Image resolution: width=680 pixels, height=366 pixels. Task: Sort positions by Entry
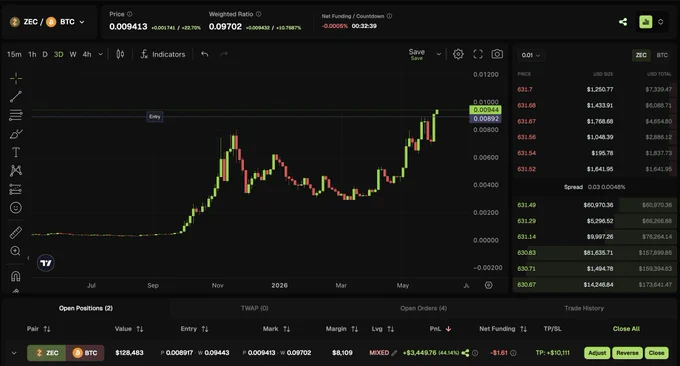click(194, 329)
